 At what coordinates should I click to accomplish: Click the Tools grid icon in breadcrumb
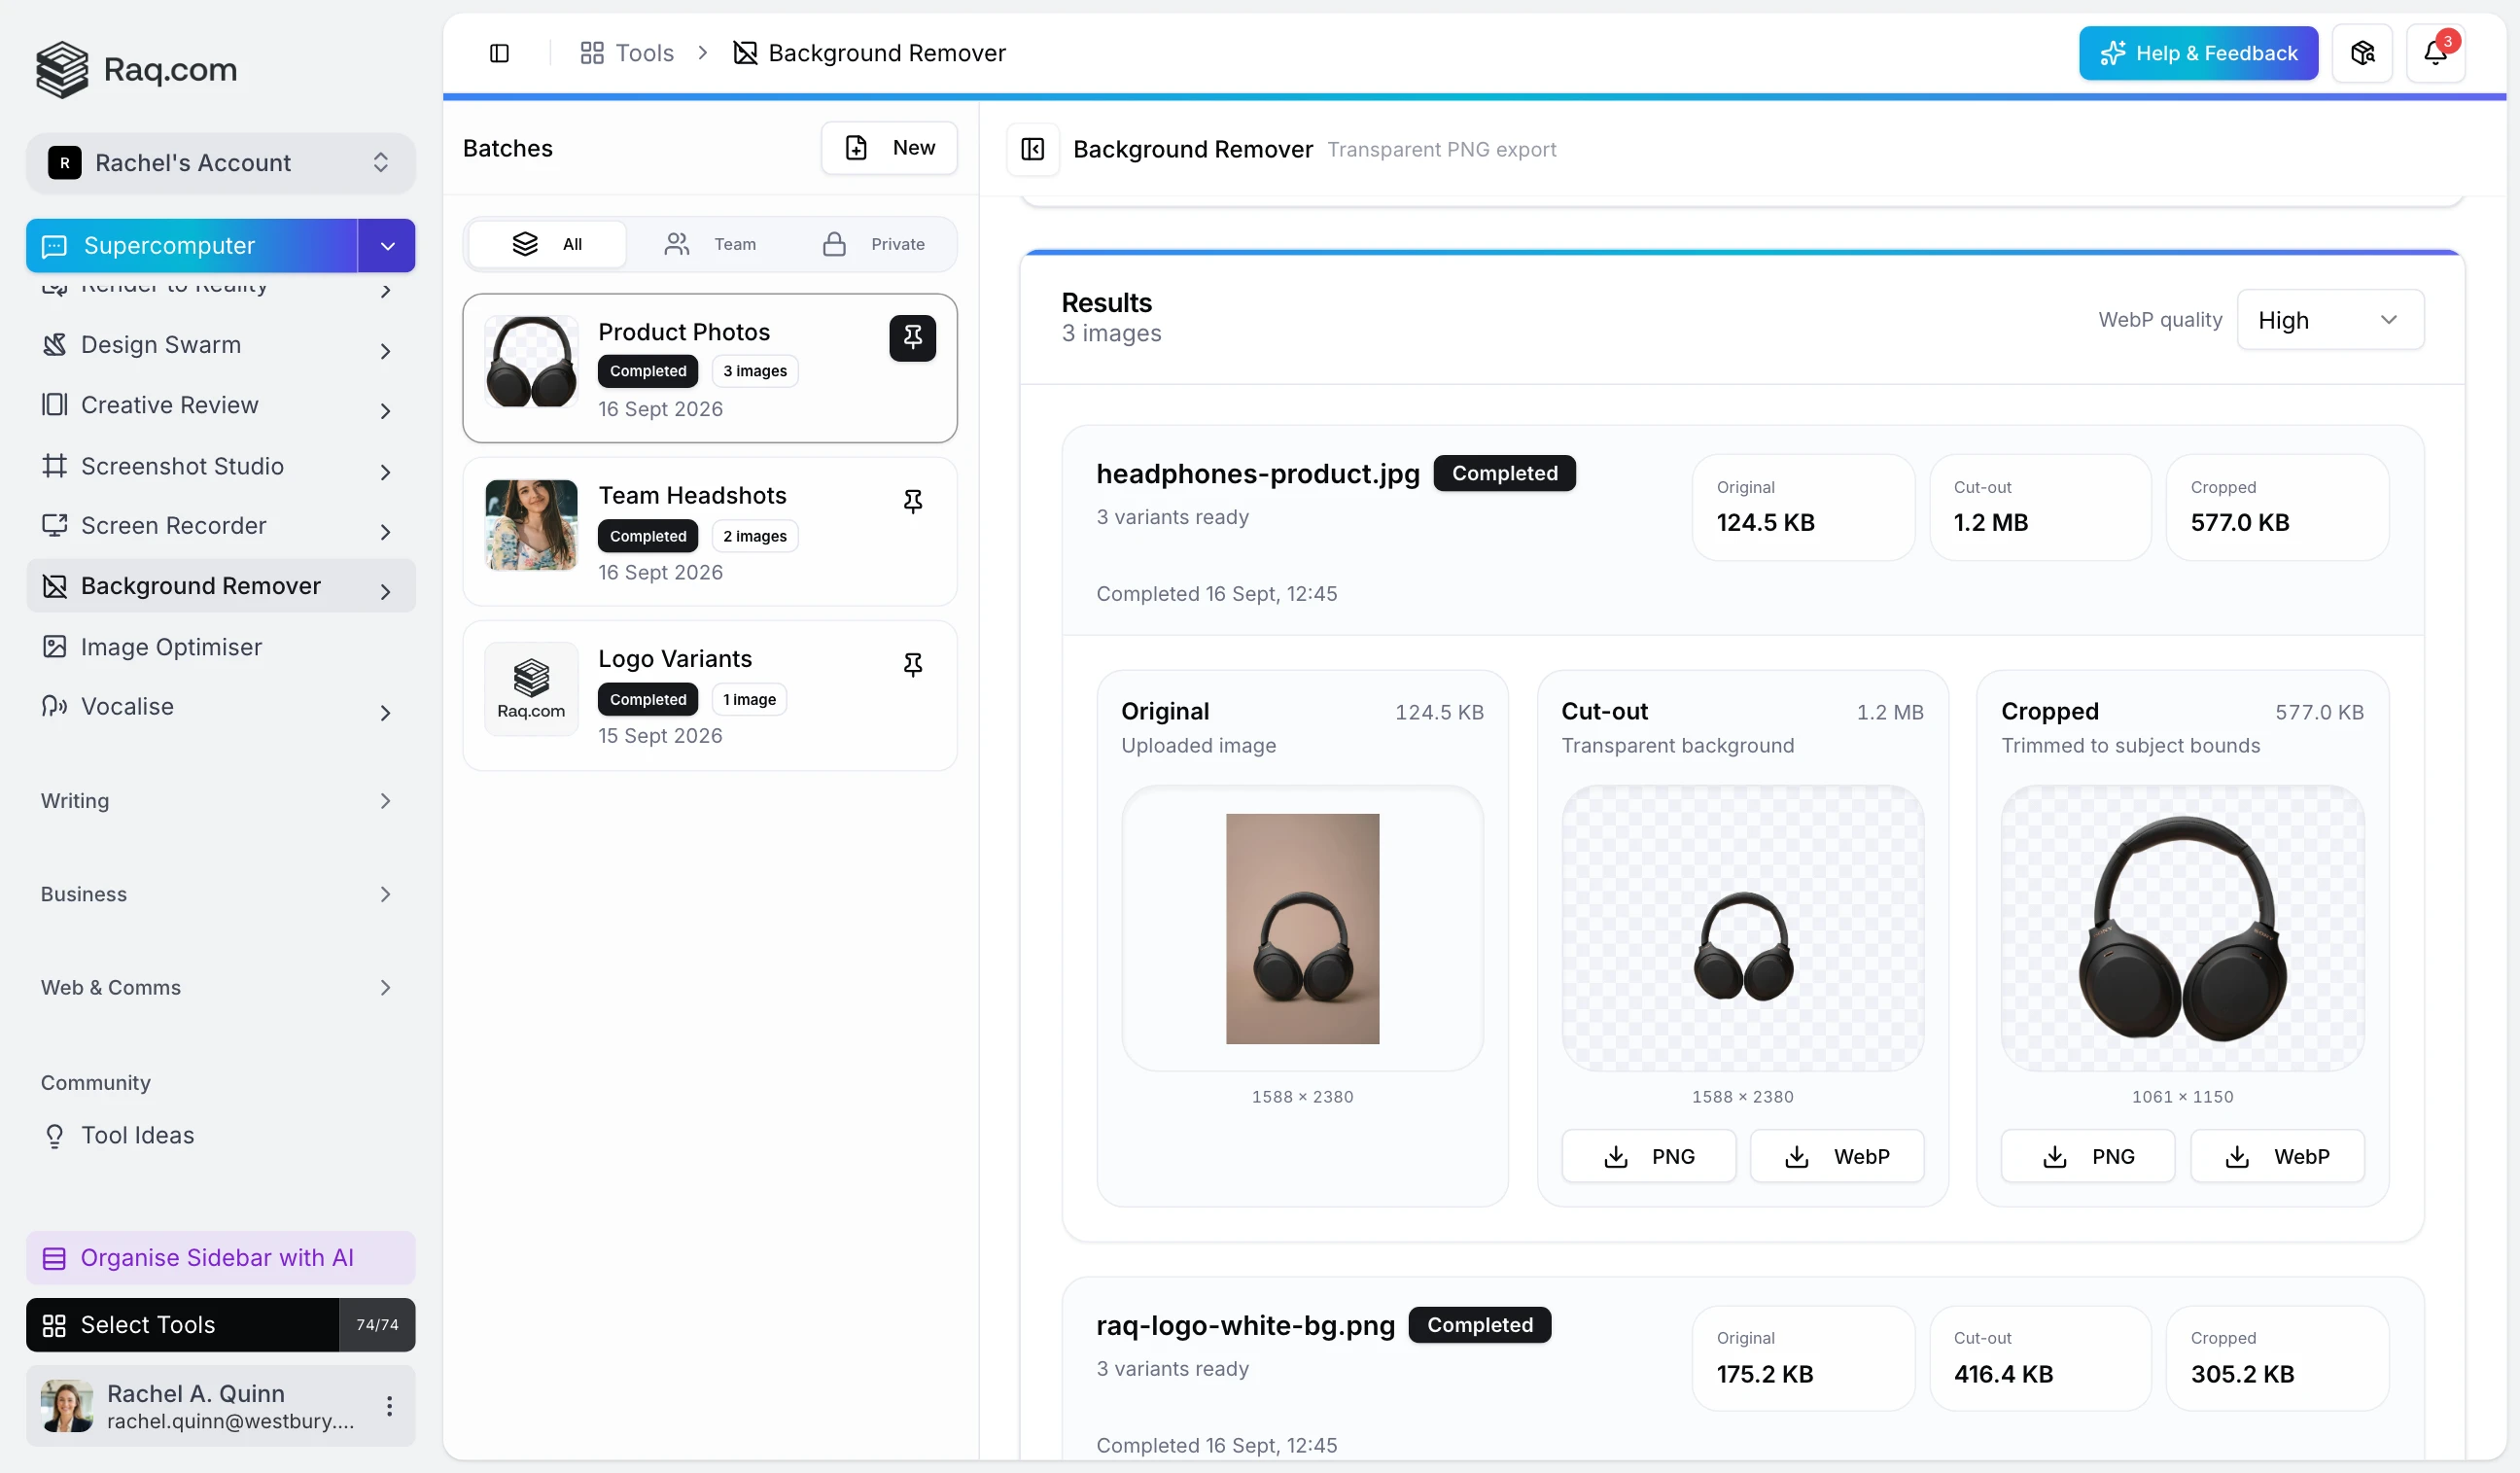point(592,53)
